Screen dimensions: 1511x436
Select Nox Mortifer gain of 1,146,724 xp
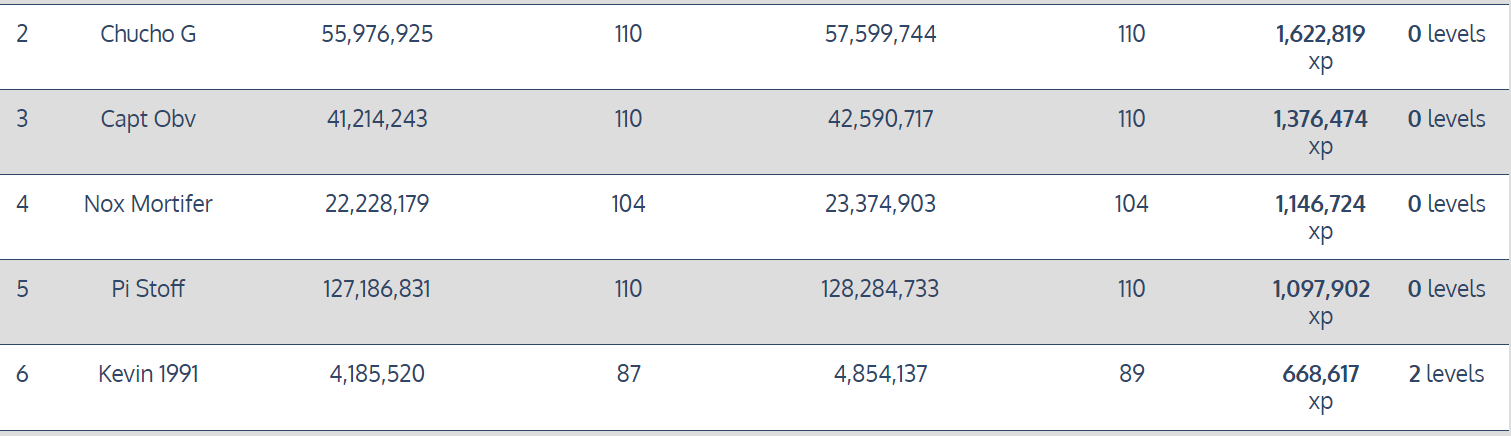tap(1320, 218)
